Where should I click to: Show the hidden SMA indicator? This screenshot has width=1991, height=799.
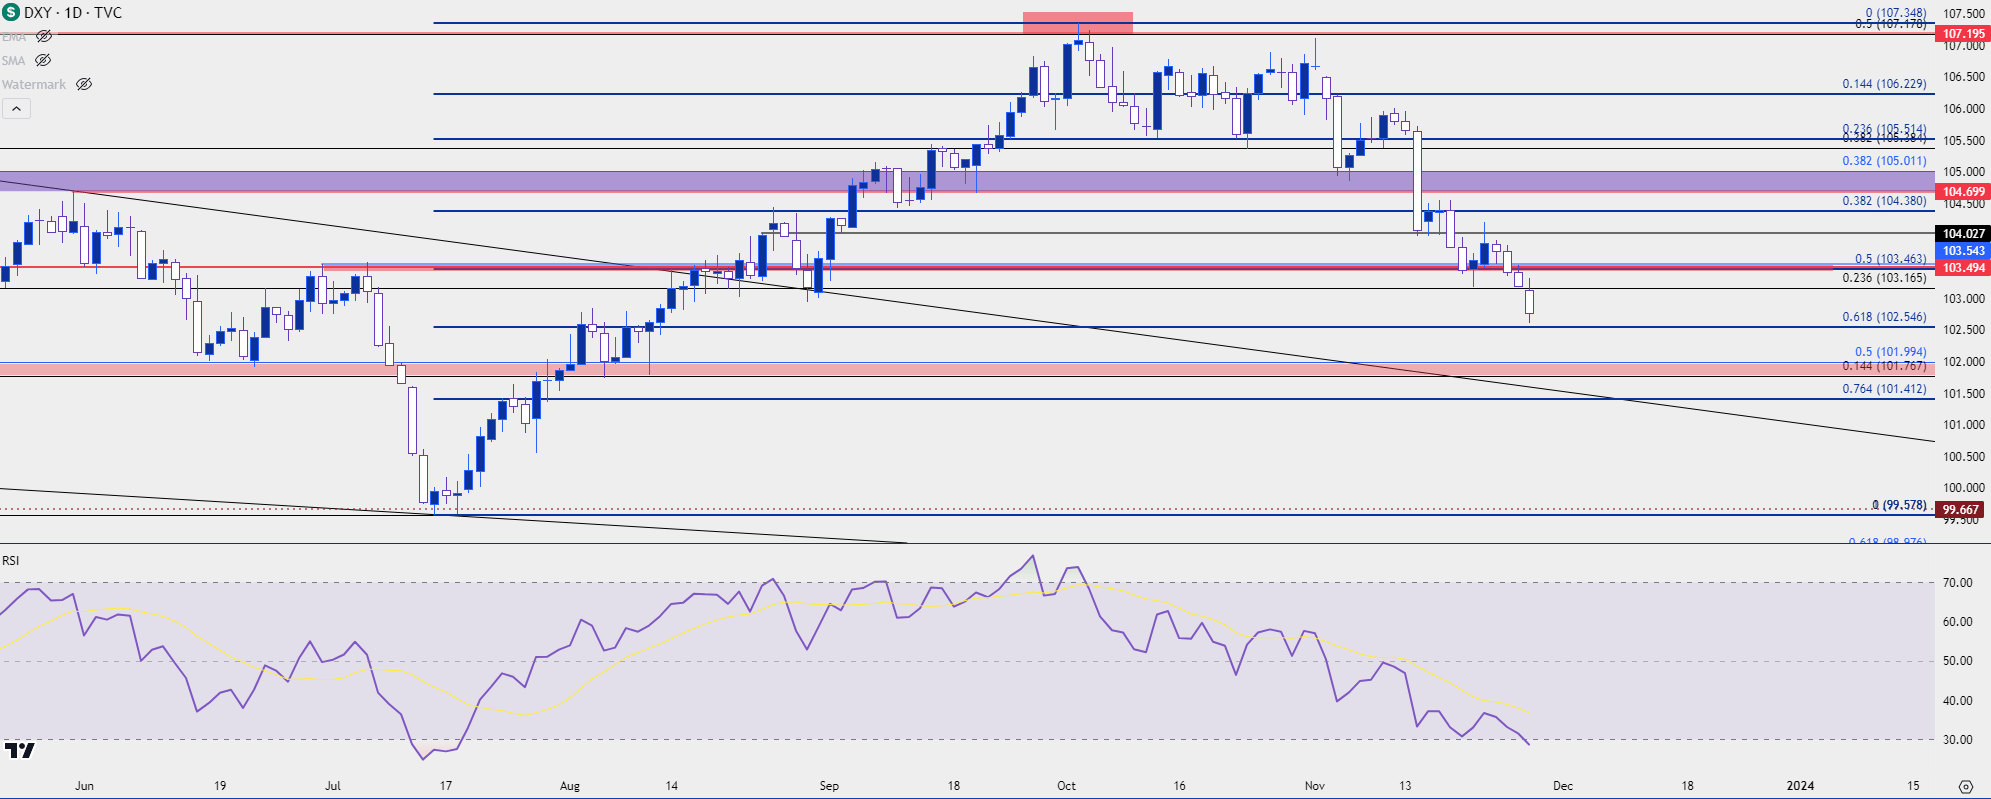tap(43, 60)
